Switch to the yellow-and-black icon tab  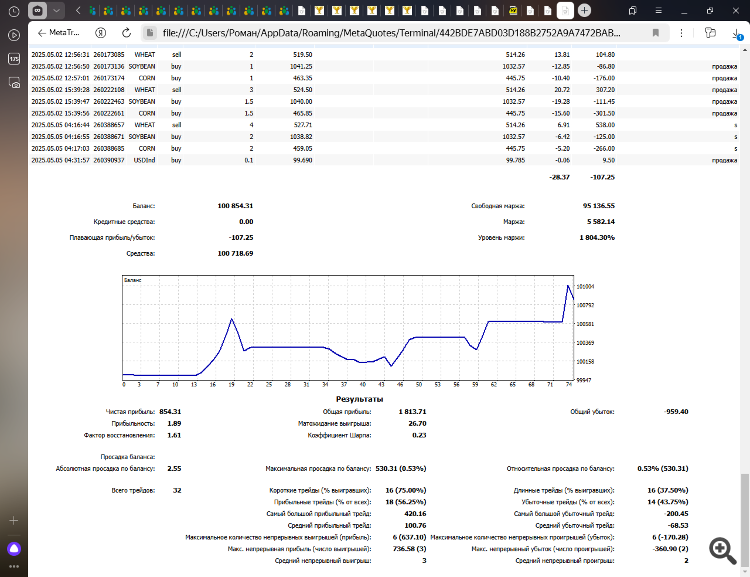pos(513,11)
